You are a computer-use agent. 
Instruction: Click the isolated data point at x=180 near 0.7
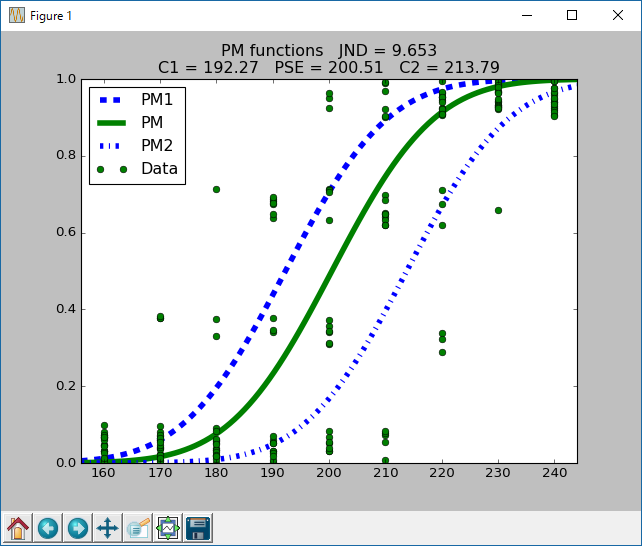pyautogui.click(x=215, y=189)
